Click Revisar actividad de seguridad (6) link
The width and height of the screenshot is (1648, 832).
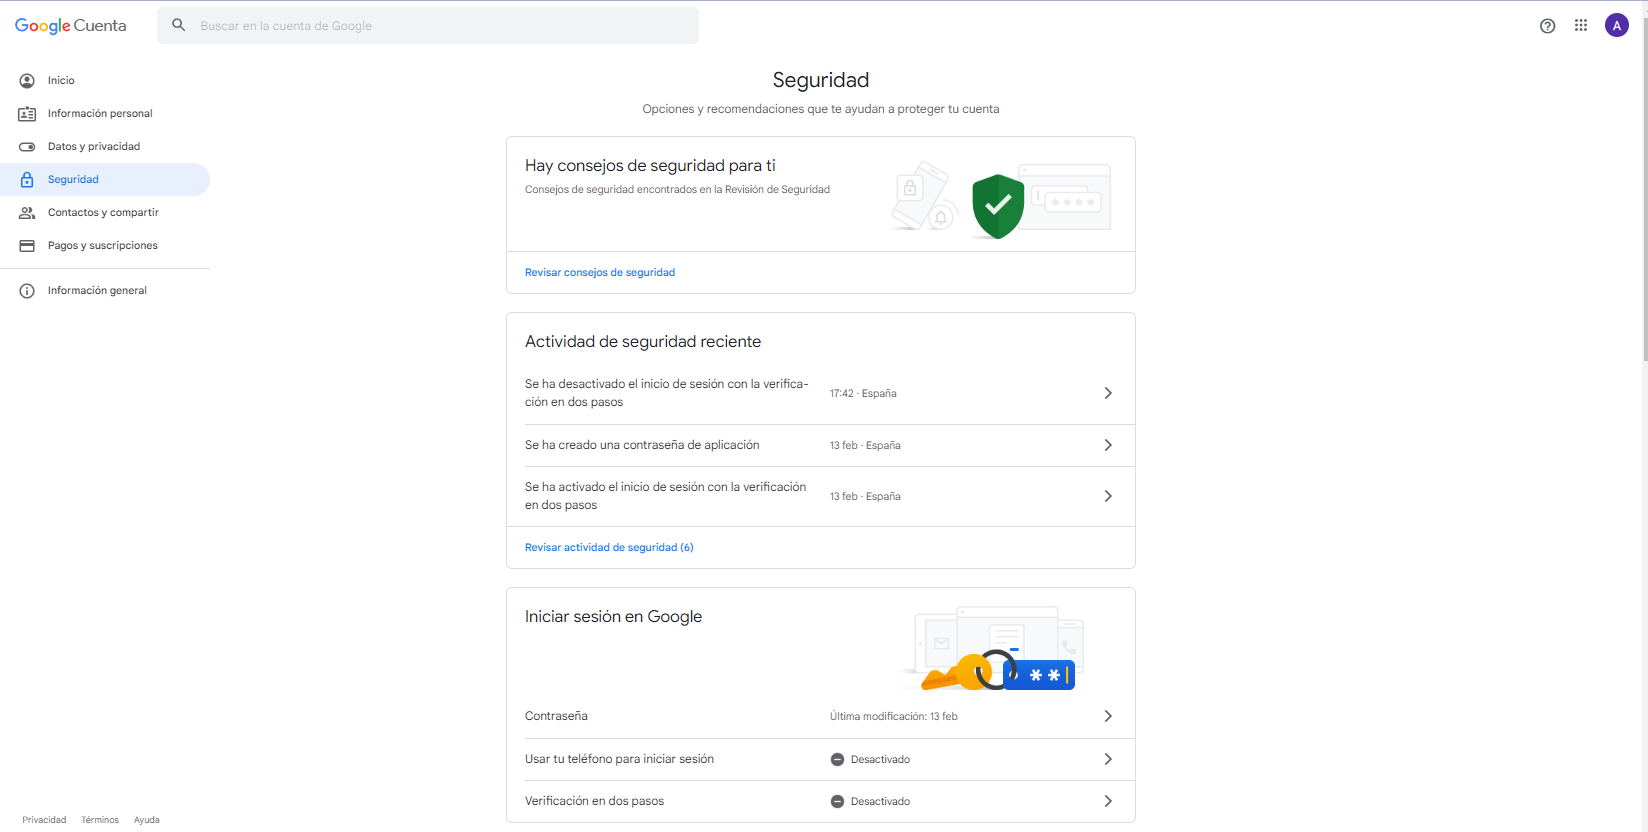point(609,547)
